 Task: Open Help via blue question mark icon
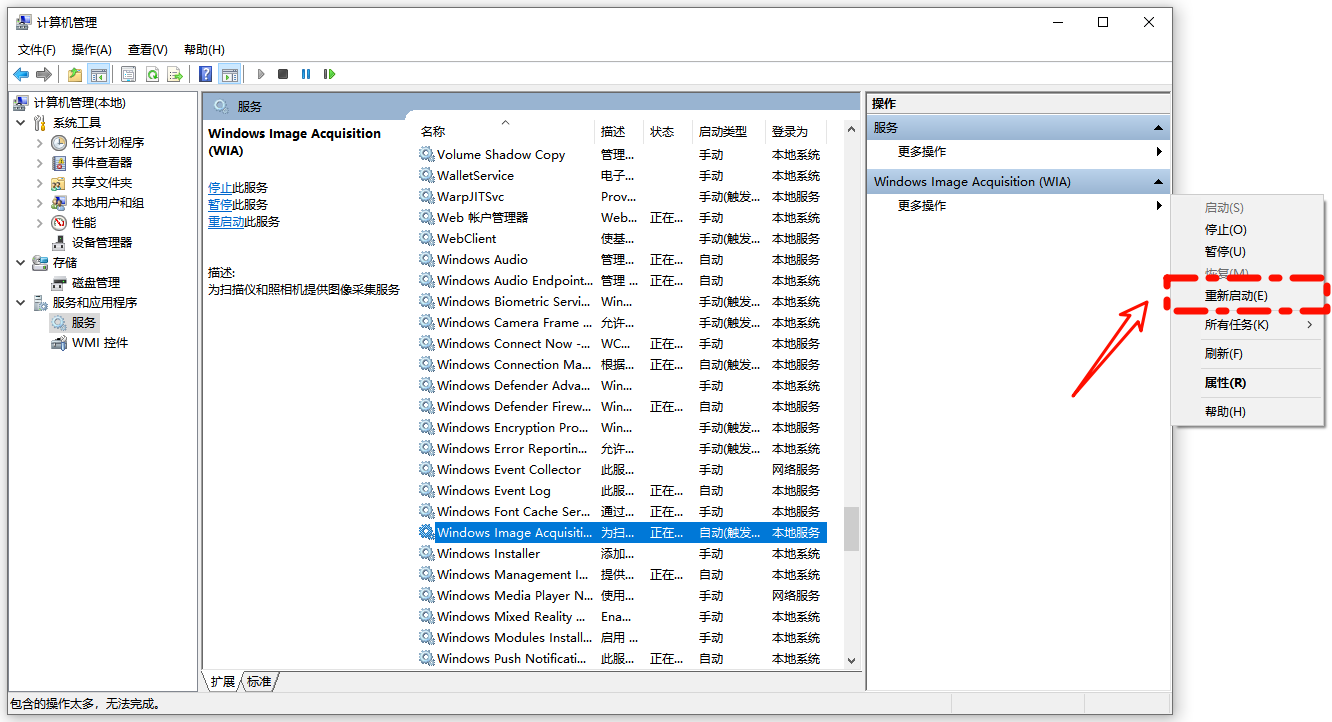[205, 74]
